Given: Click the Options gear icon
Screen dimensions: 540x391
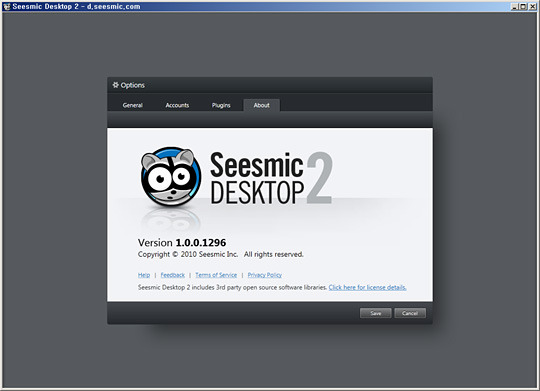Looking at the screenshot, I should [115, 85].
